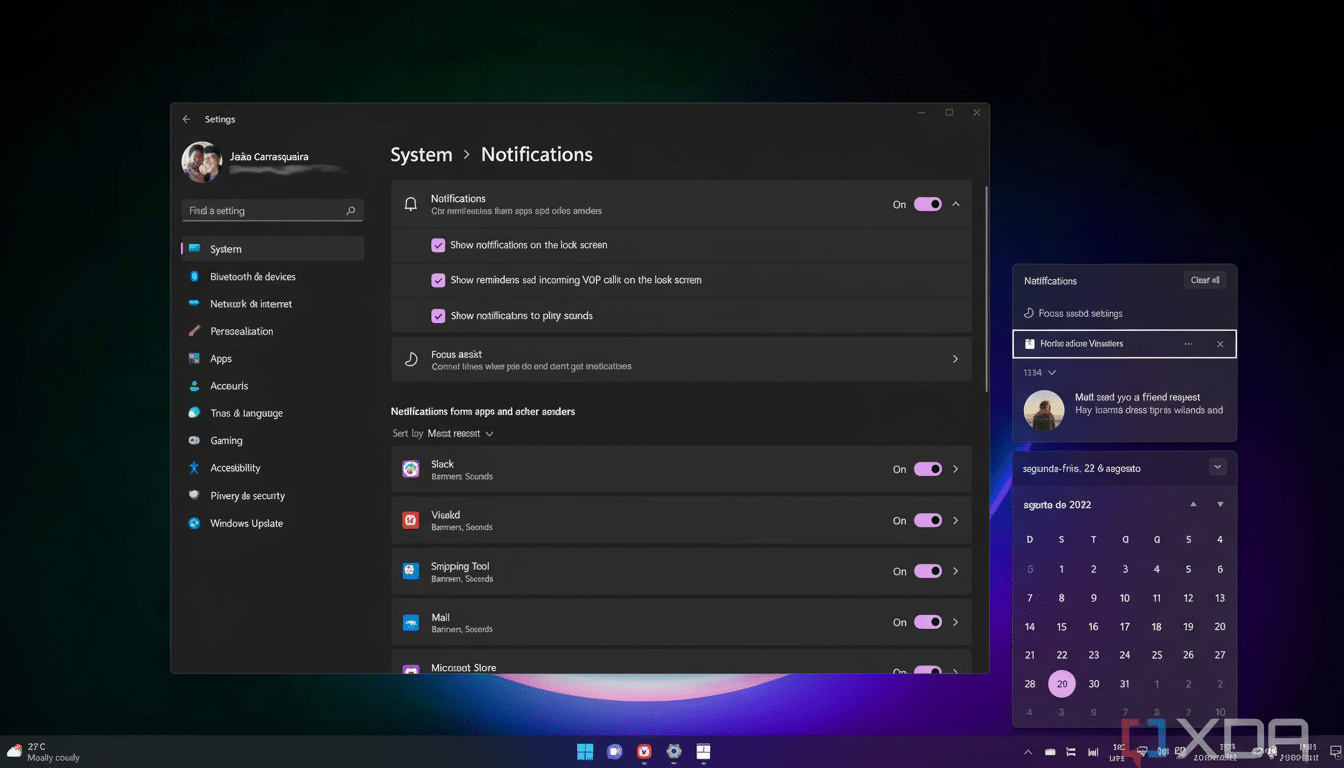Click the Clear all notifications button

pos(1204,280)
